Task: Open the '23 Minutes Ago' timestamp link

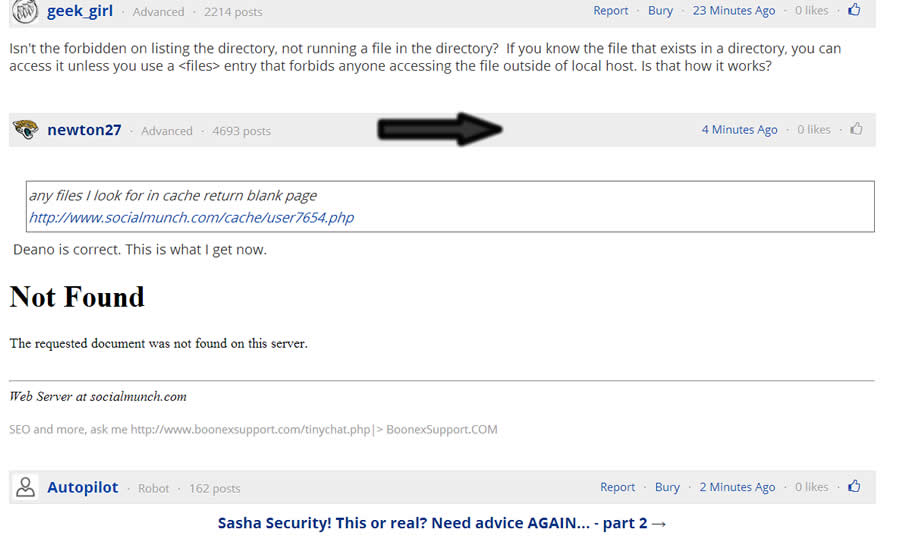Action: (734, 10)
